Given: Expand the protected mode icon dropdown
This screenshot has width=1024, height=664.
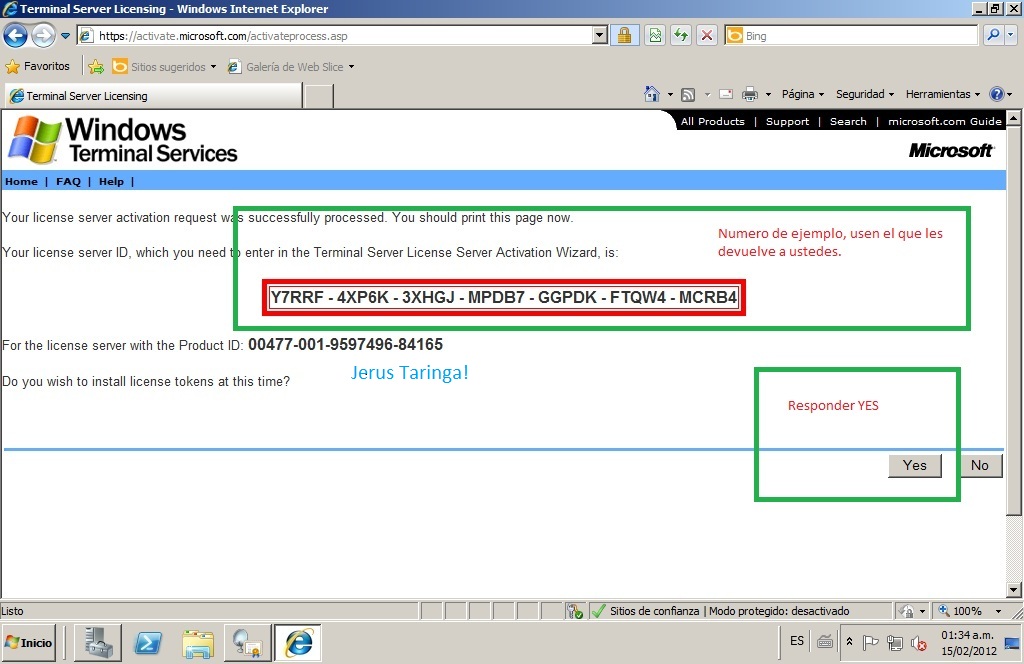Looking at the screenshot, I should pos(922,612).
